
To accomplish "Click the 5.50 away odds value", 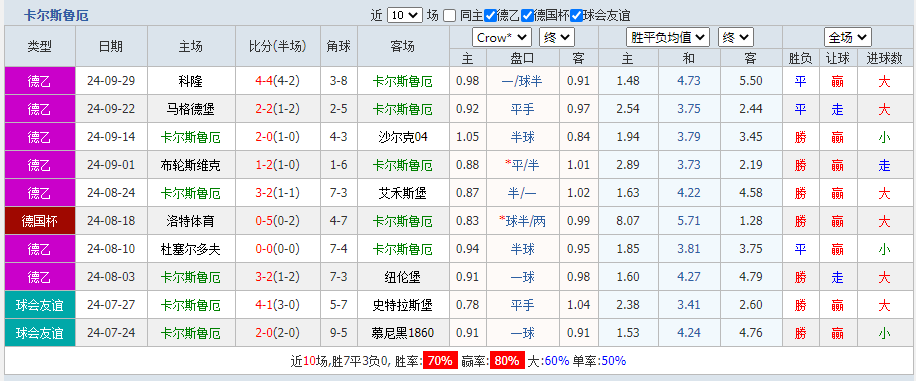I will [751, 81].
